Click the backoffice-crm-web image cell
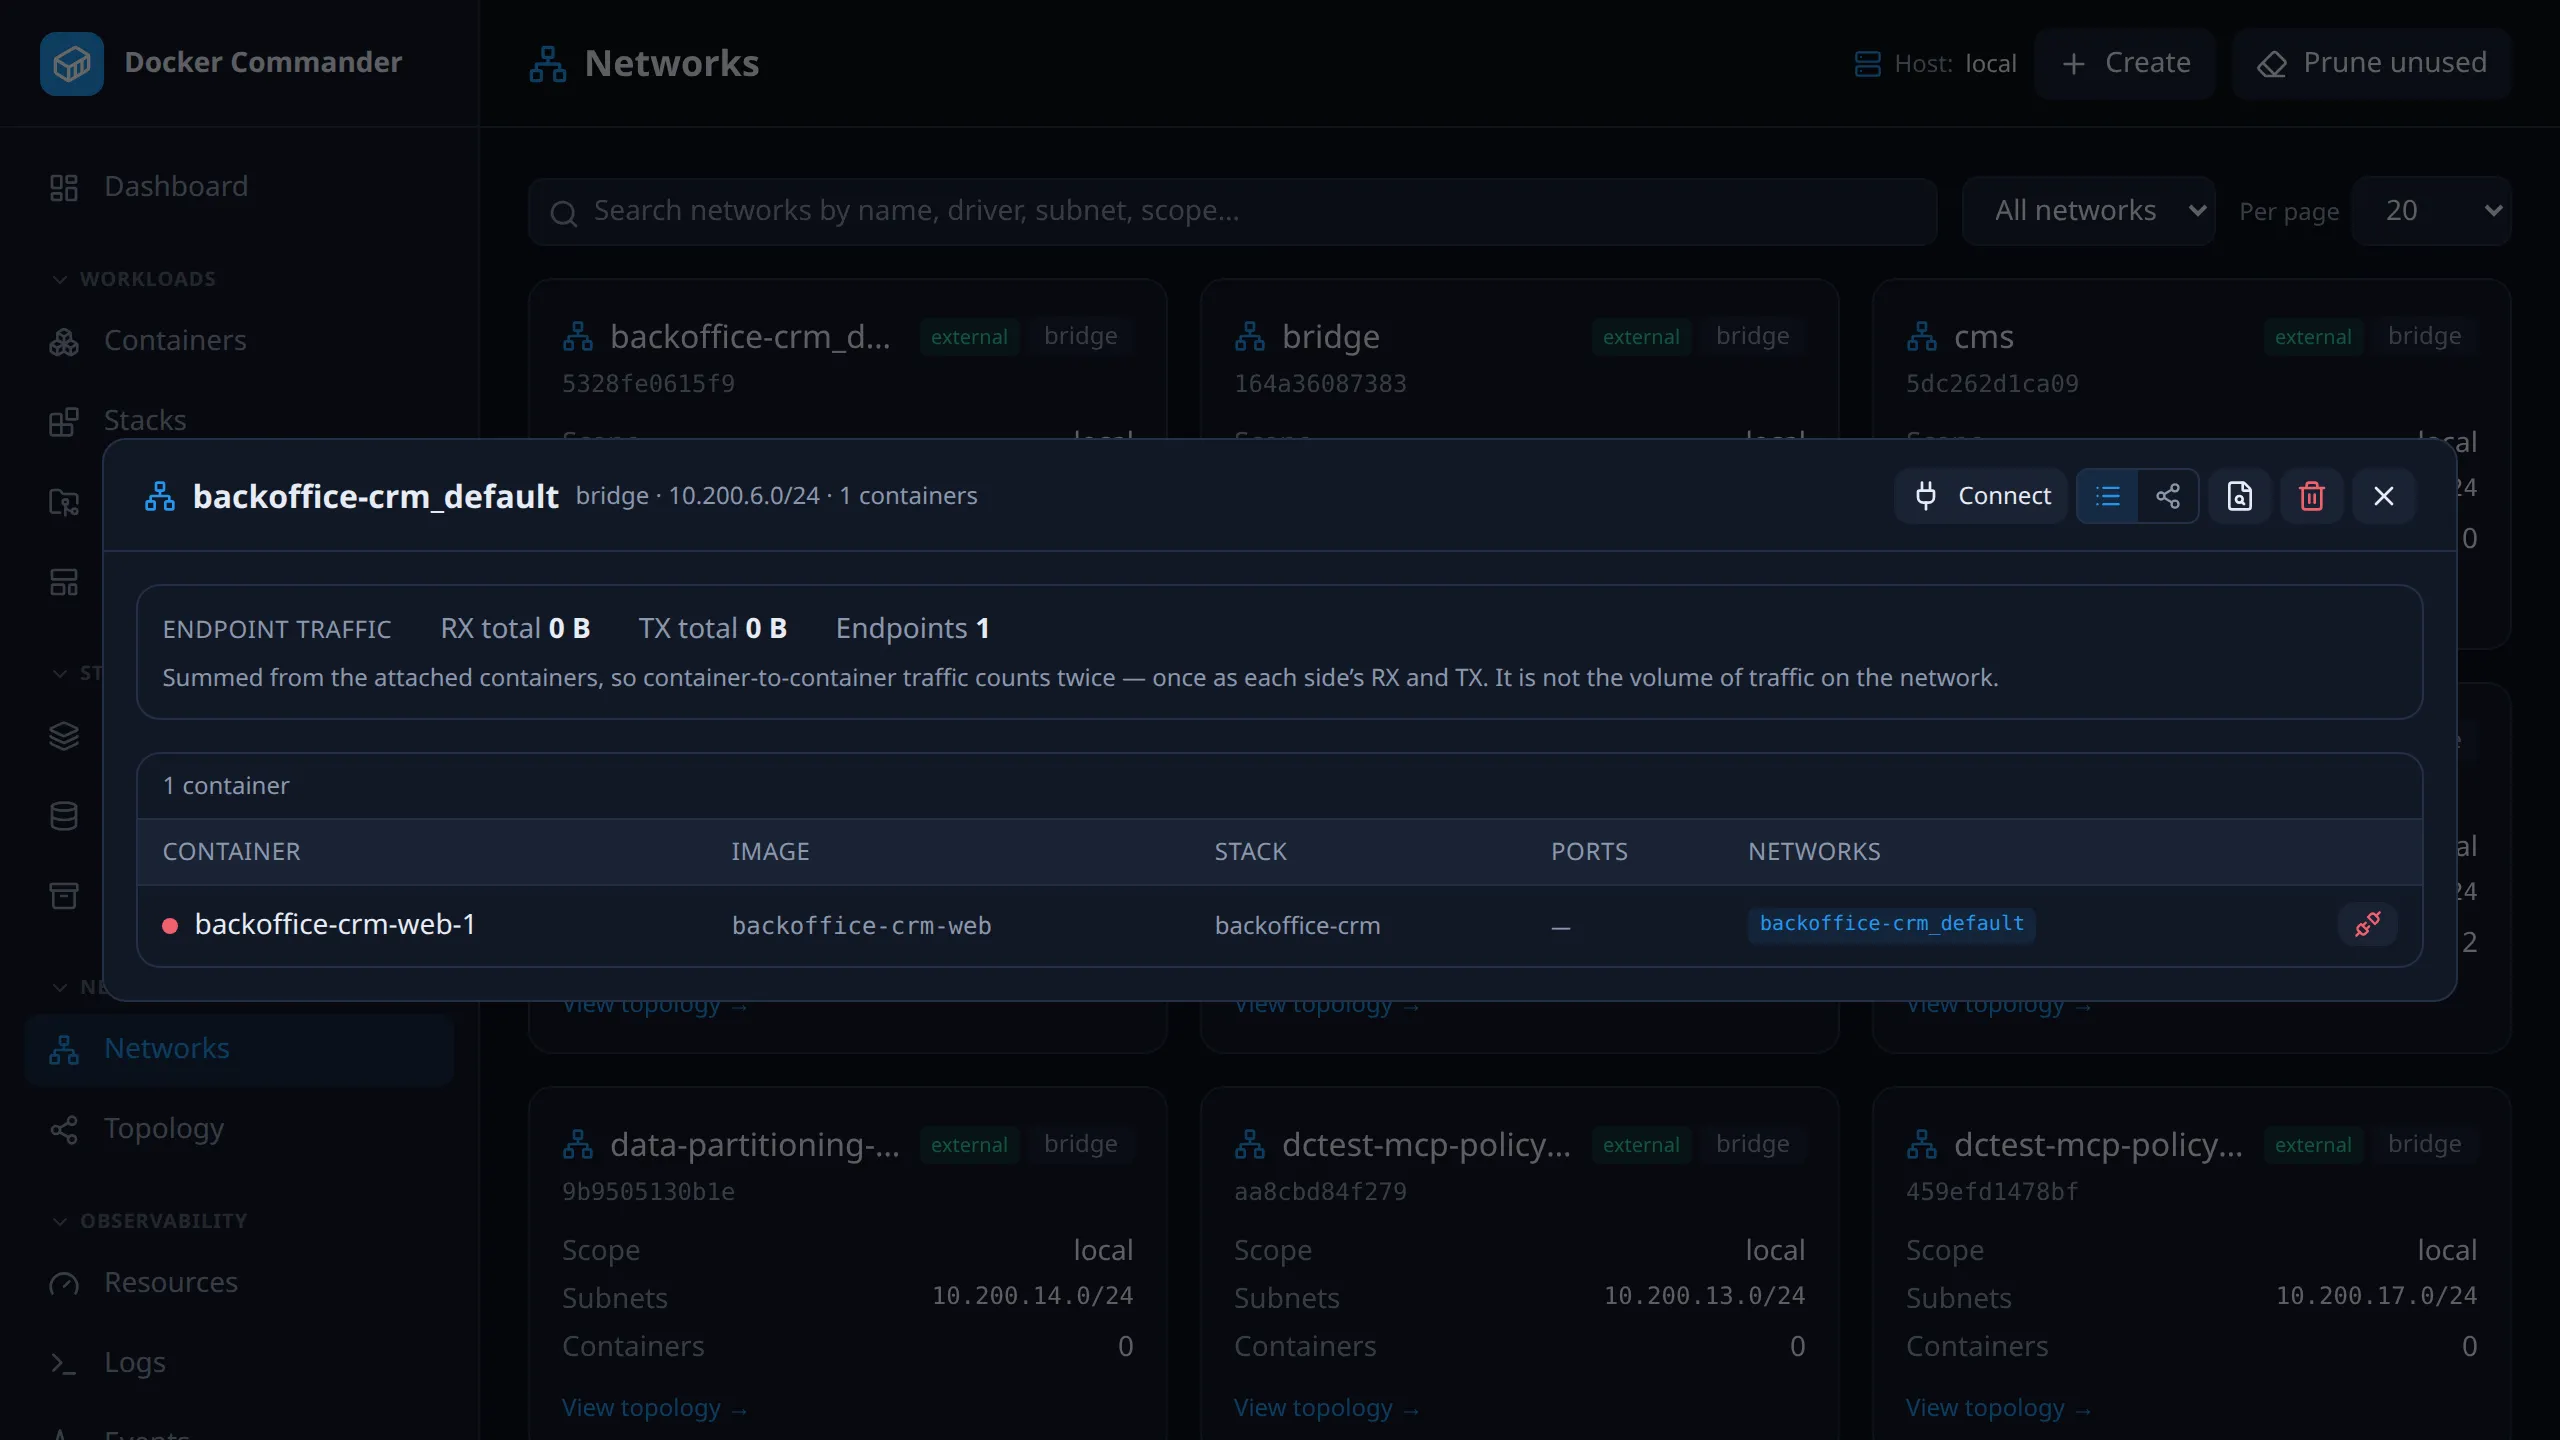Image resolution: width=2560 pixels, height=1440 pixels. pos(862,926)
